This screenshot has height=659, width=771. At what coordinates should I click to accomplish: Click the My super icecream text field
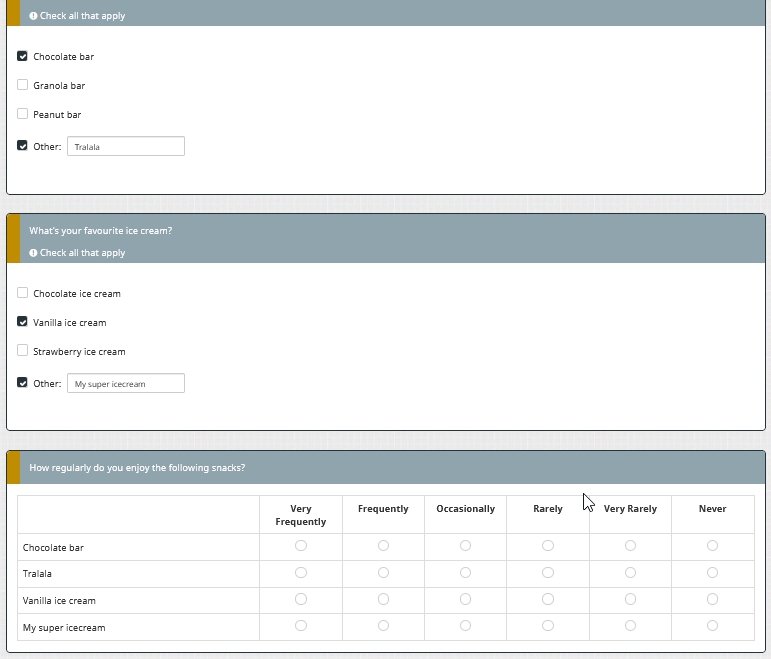[126, 383]
